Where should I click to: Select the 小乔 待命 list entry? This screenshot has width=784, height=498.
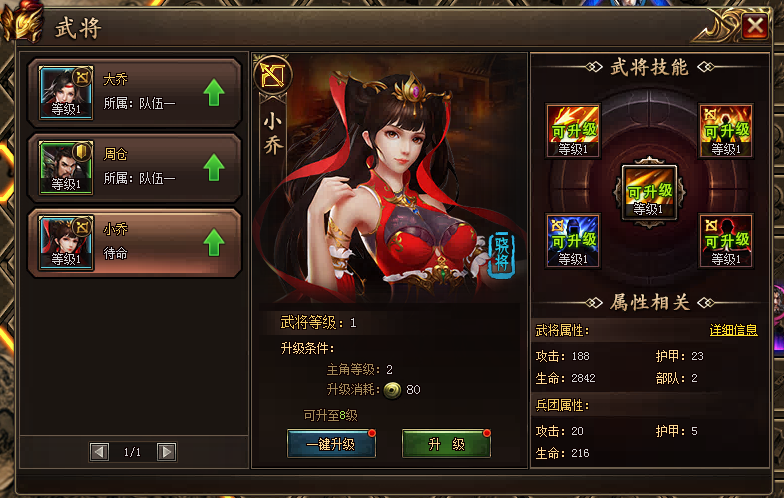click(135, 243)
